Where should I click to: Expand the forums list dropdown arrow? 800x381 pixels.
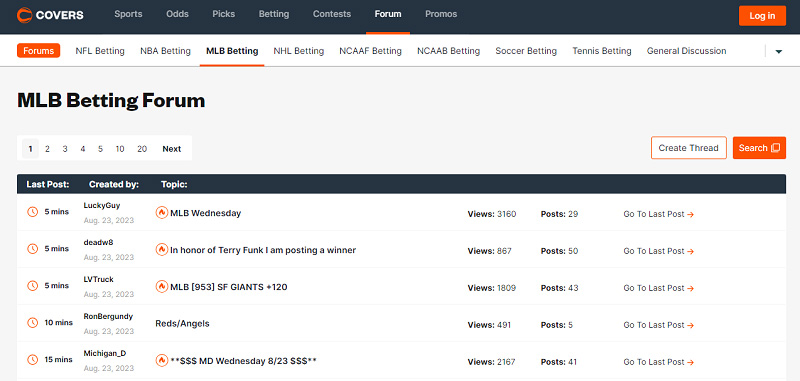(x=779, y=51)
